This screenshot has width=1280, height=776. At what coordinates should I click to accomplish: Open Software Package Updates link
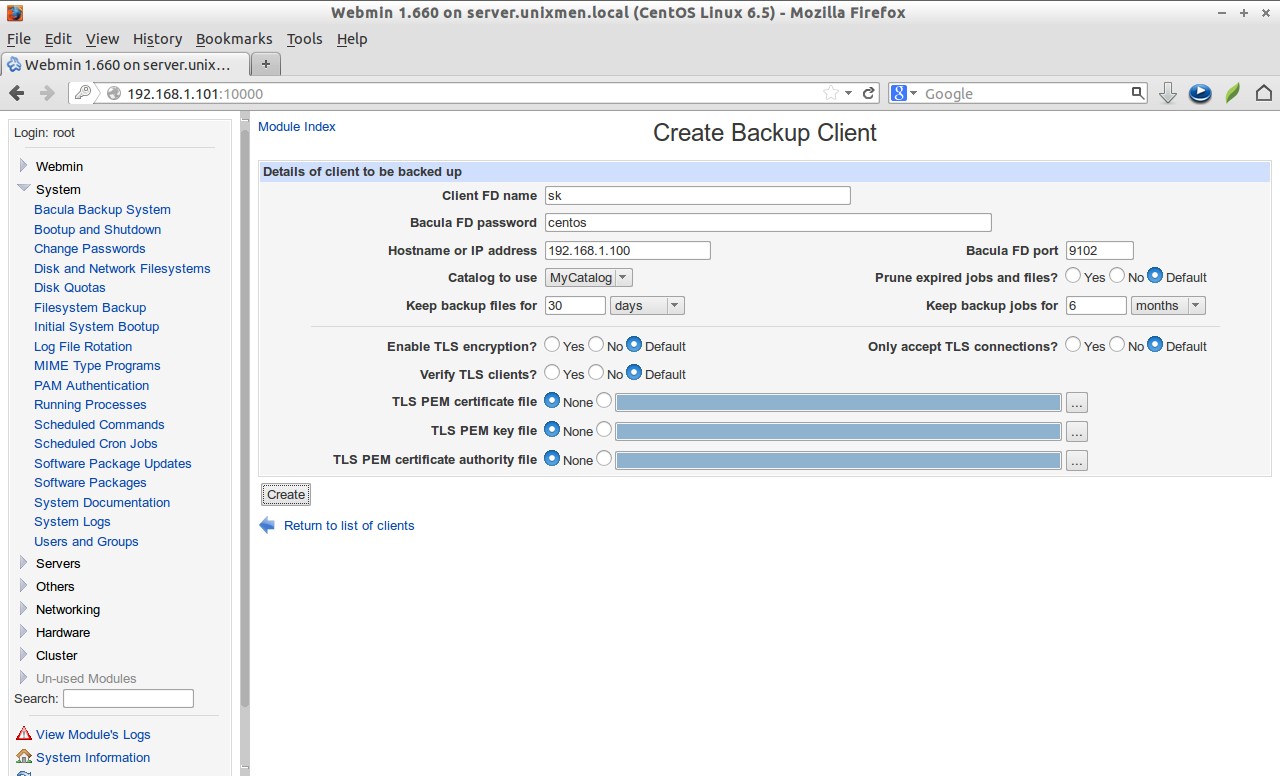tap(113, 463)
